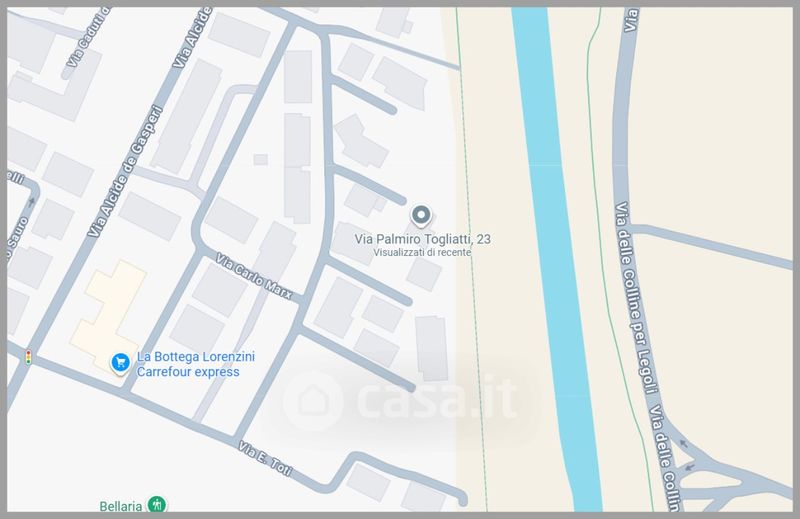Click the one-way arrow near Sauro street
The image size is (800, 519).
point(31,201)
